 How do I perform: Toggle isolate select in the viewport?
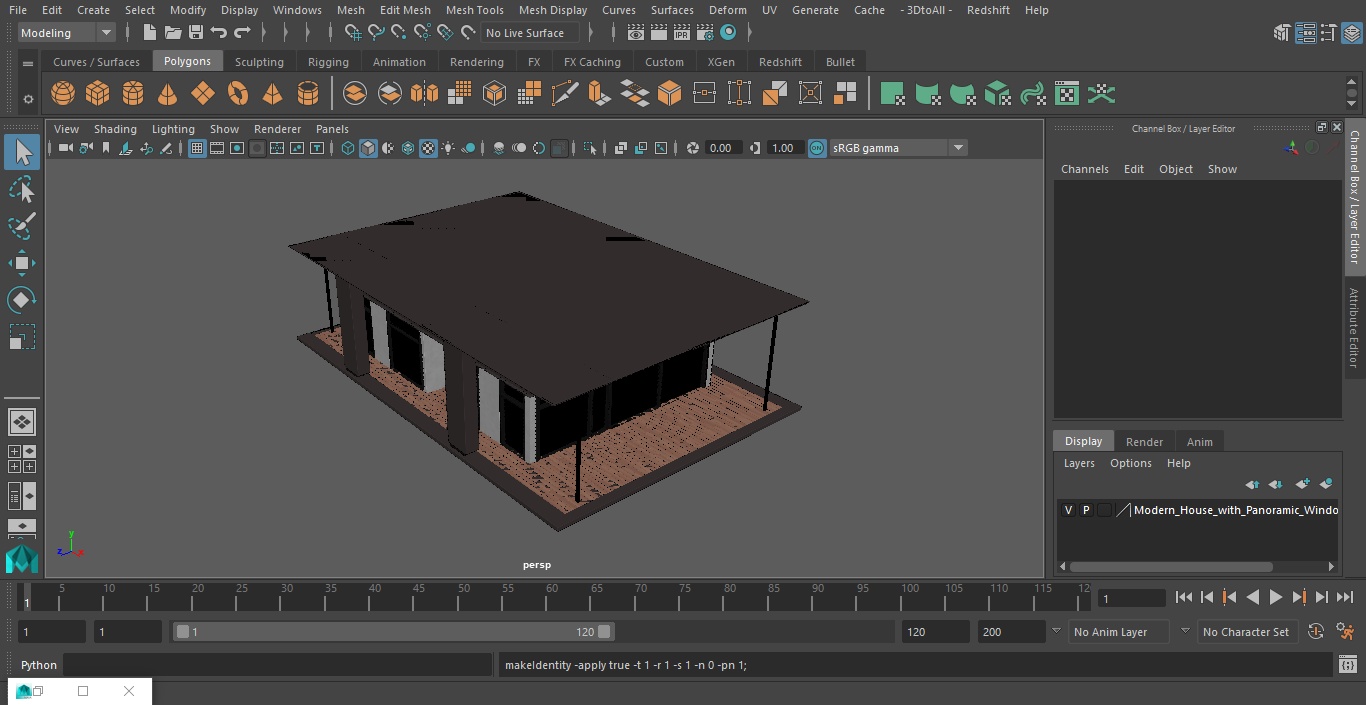click(x=590, y=148)
